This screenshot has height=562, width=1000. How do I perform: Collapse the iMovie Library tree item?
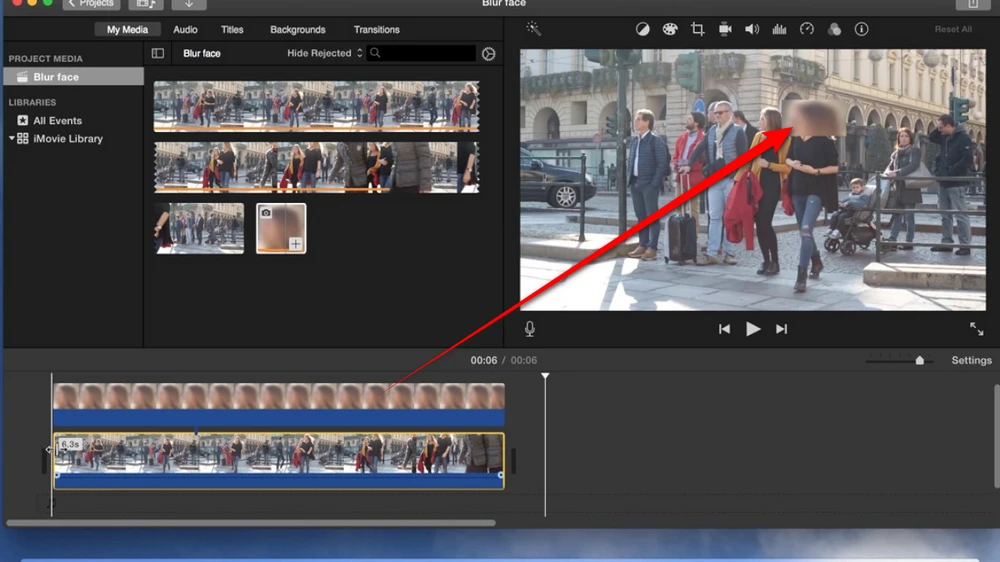click(x=12, y=138)
